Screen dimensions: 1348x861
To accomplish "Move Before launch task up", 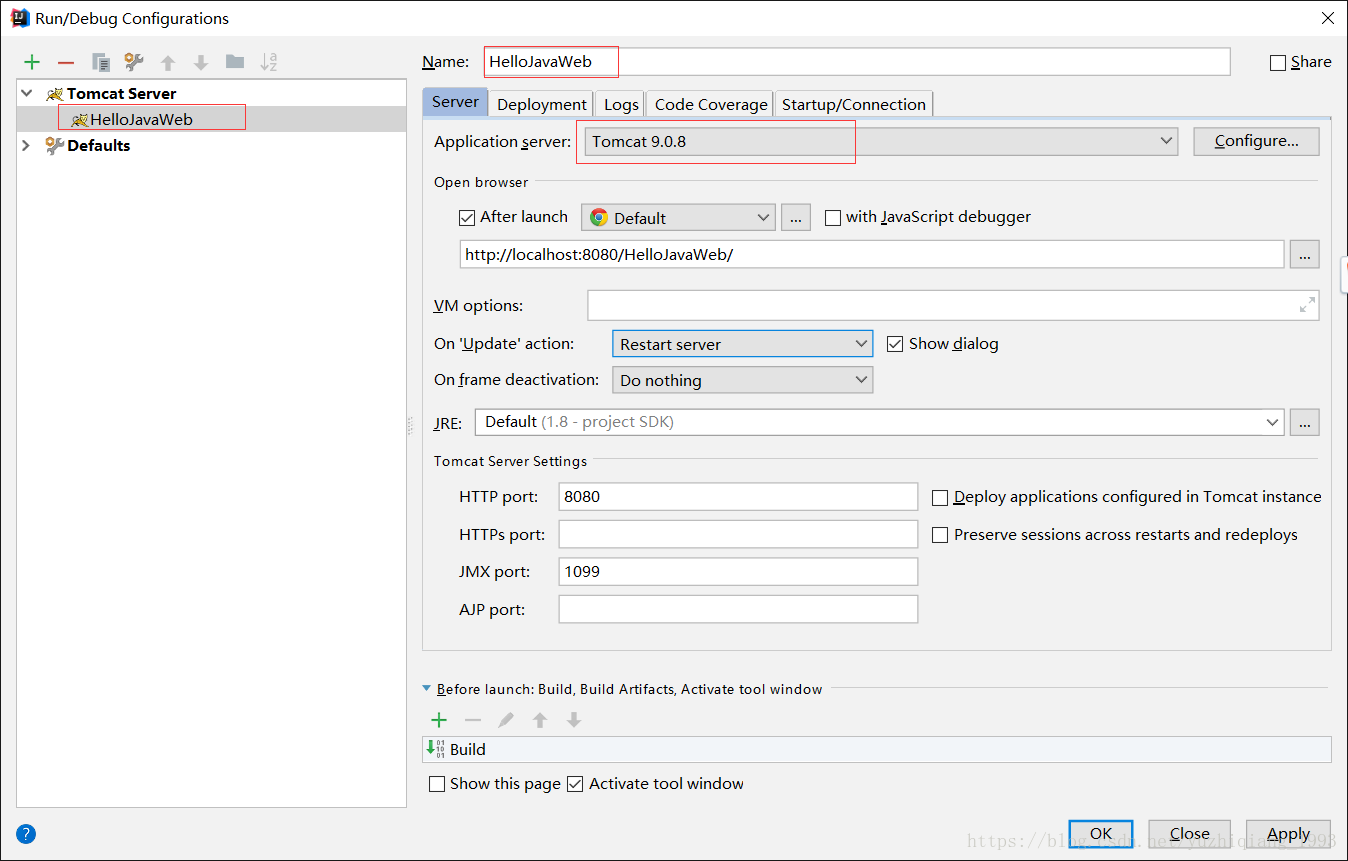I will [x=540, y=720].
